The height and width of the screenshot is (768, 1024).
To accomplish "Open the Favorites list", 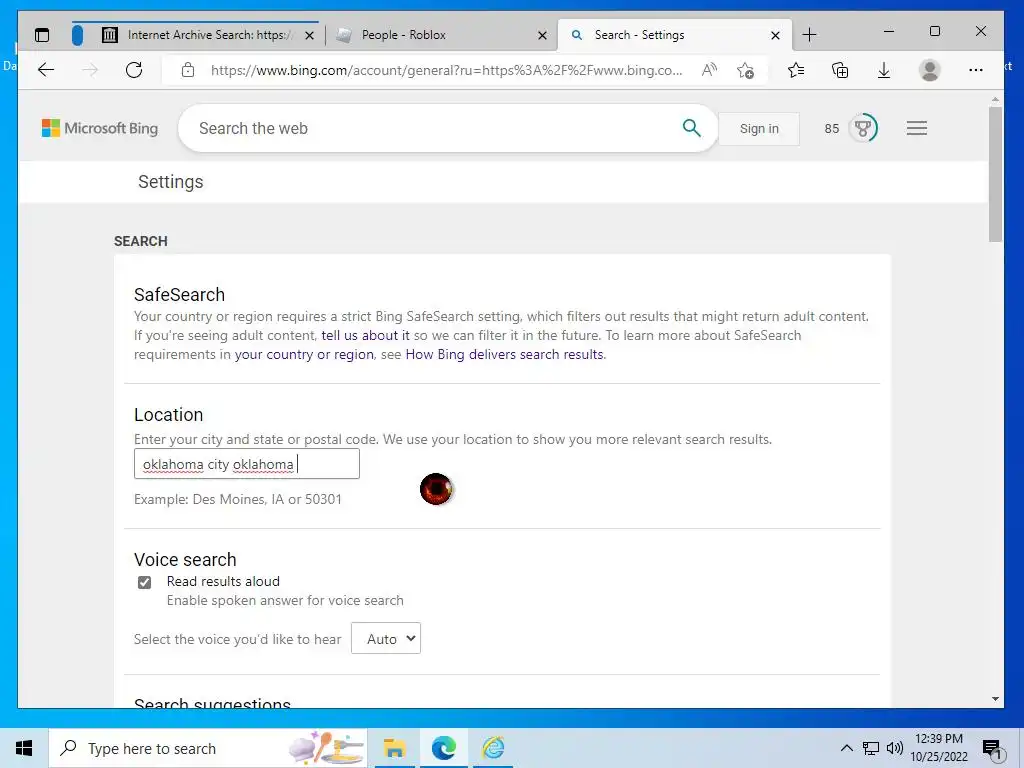I will click(x=795, y=70).
